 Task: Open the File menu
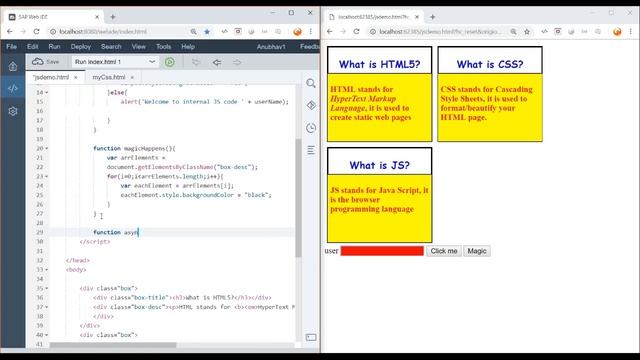click(x=11, y=47)
